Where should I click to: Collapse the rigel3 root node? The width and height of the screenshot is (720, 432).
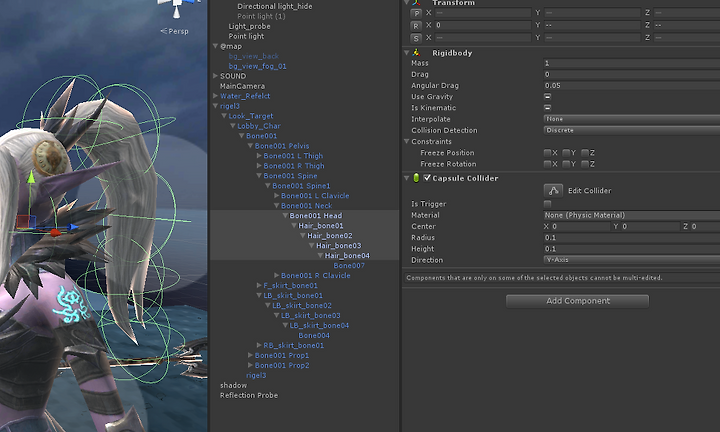215,106
